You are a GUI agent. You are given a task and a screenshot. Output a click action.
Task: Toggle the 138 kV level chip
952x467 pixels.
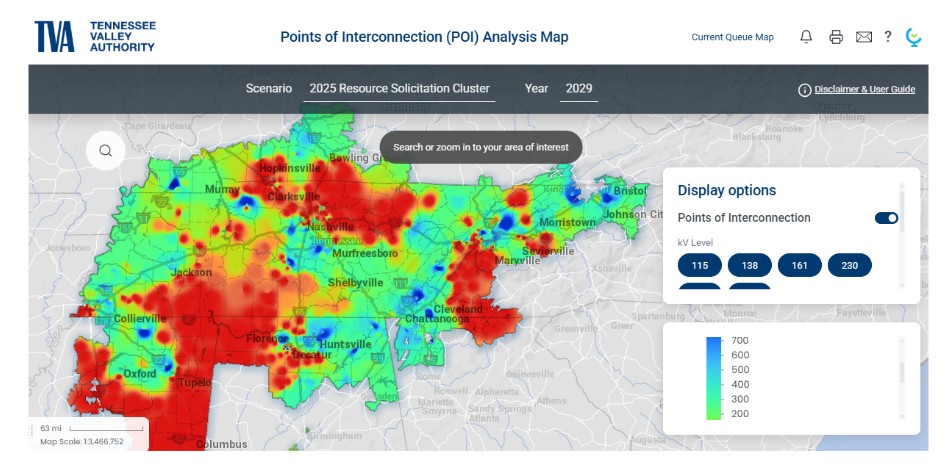[749, 265]
